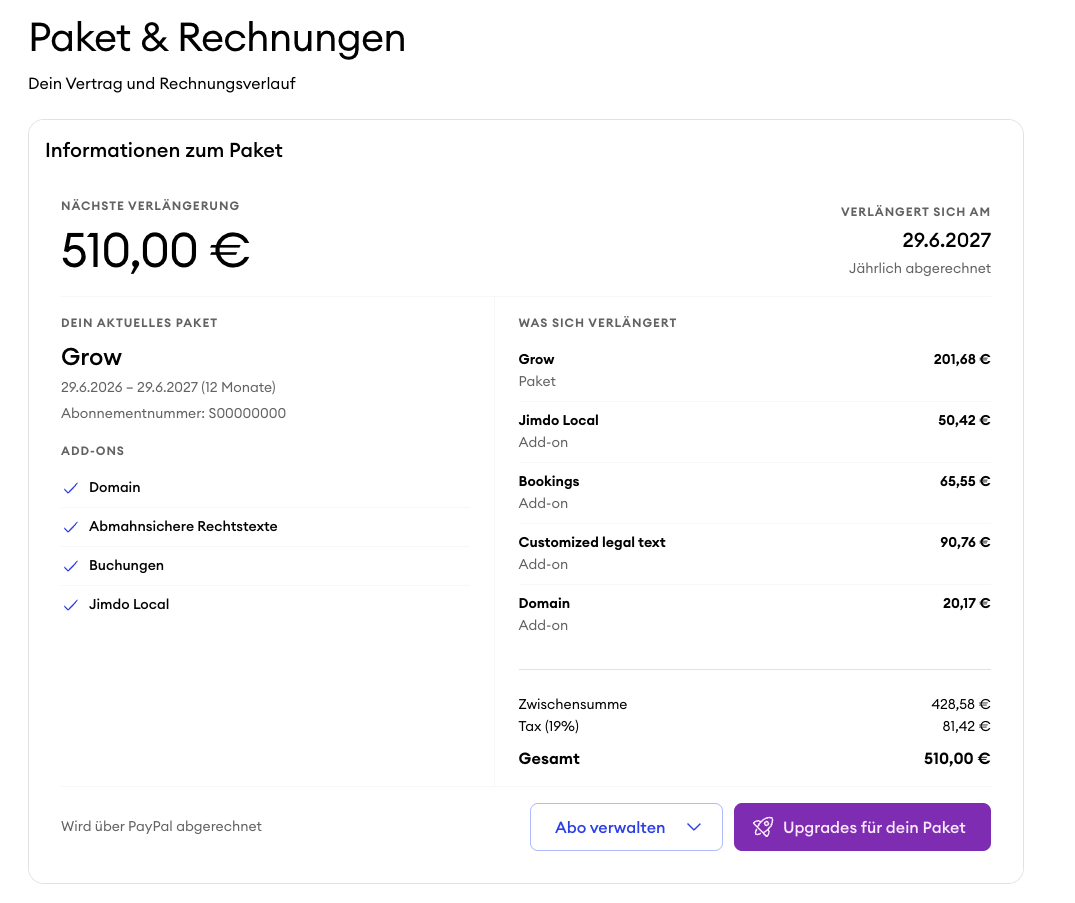Image resolution: width=1075 pixels, height=903 pixels.
Task: Click the Tax (19%) label
Action: point(548,726)
